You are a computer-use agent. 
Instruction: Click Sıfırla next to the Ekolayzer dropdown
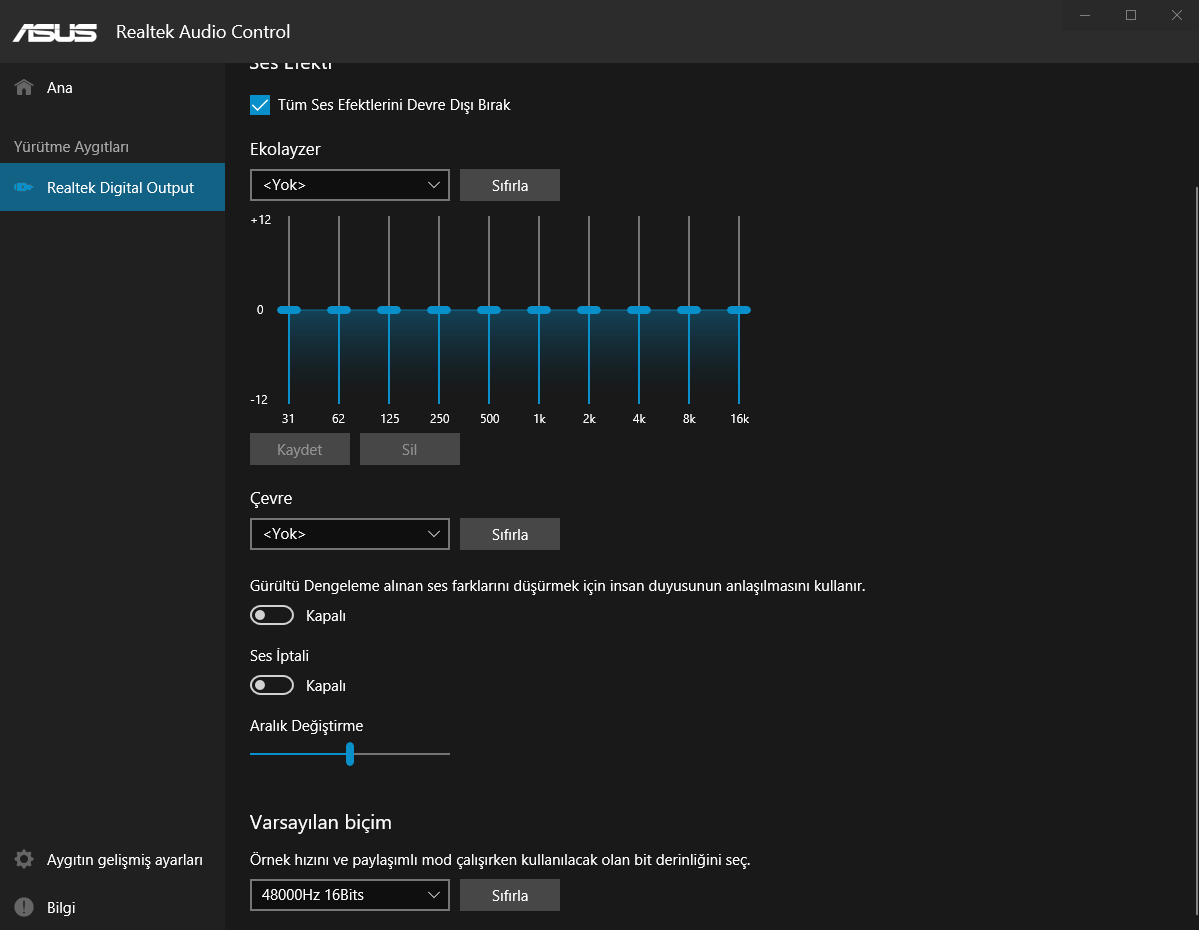tap(510, 185)
